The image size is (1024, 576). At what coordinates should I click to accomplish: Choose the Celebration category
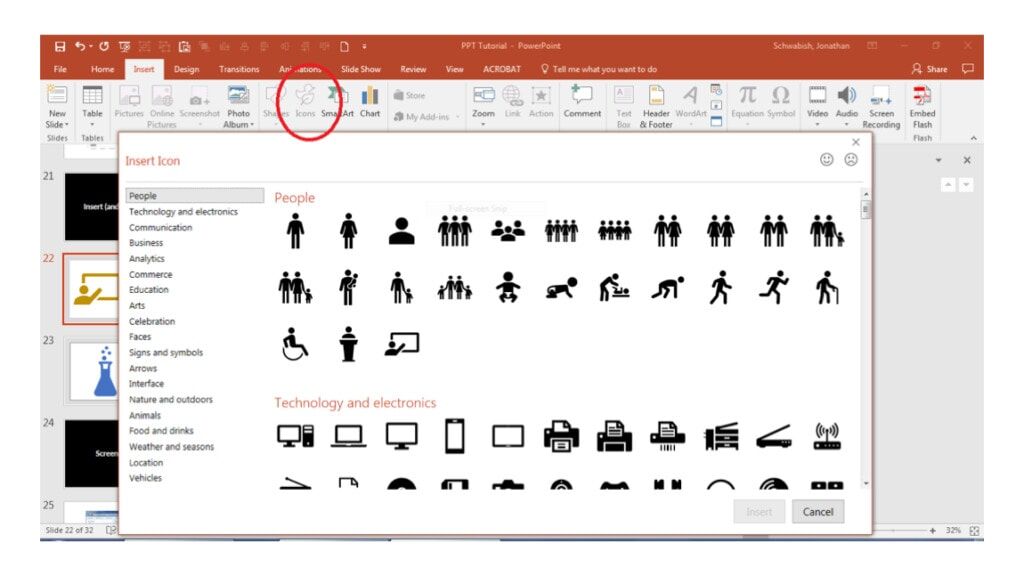(x=152, y=321)
